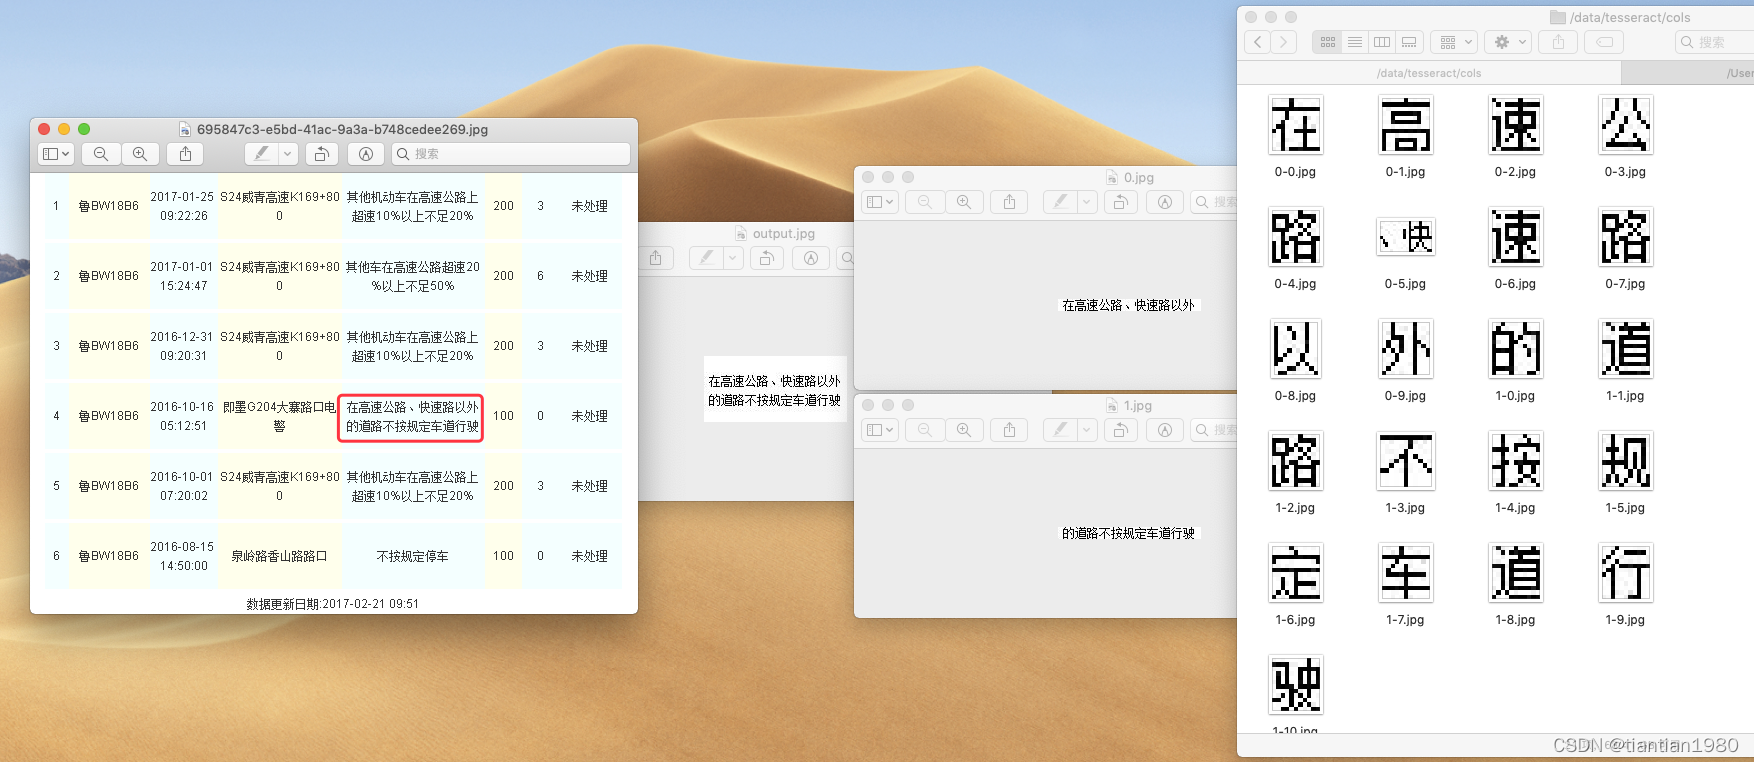The height and width of the screenshot is (762, 1754).
Task: Rotate the 695847c3 image left
Action: coord(321,154)
